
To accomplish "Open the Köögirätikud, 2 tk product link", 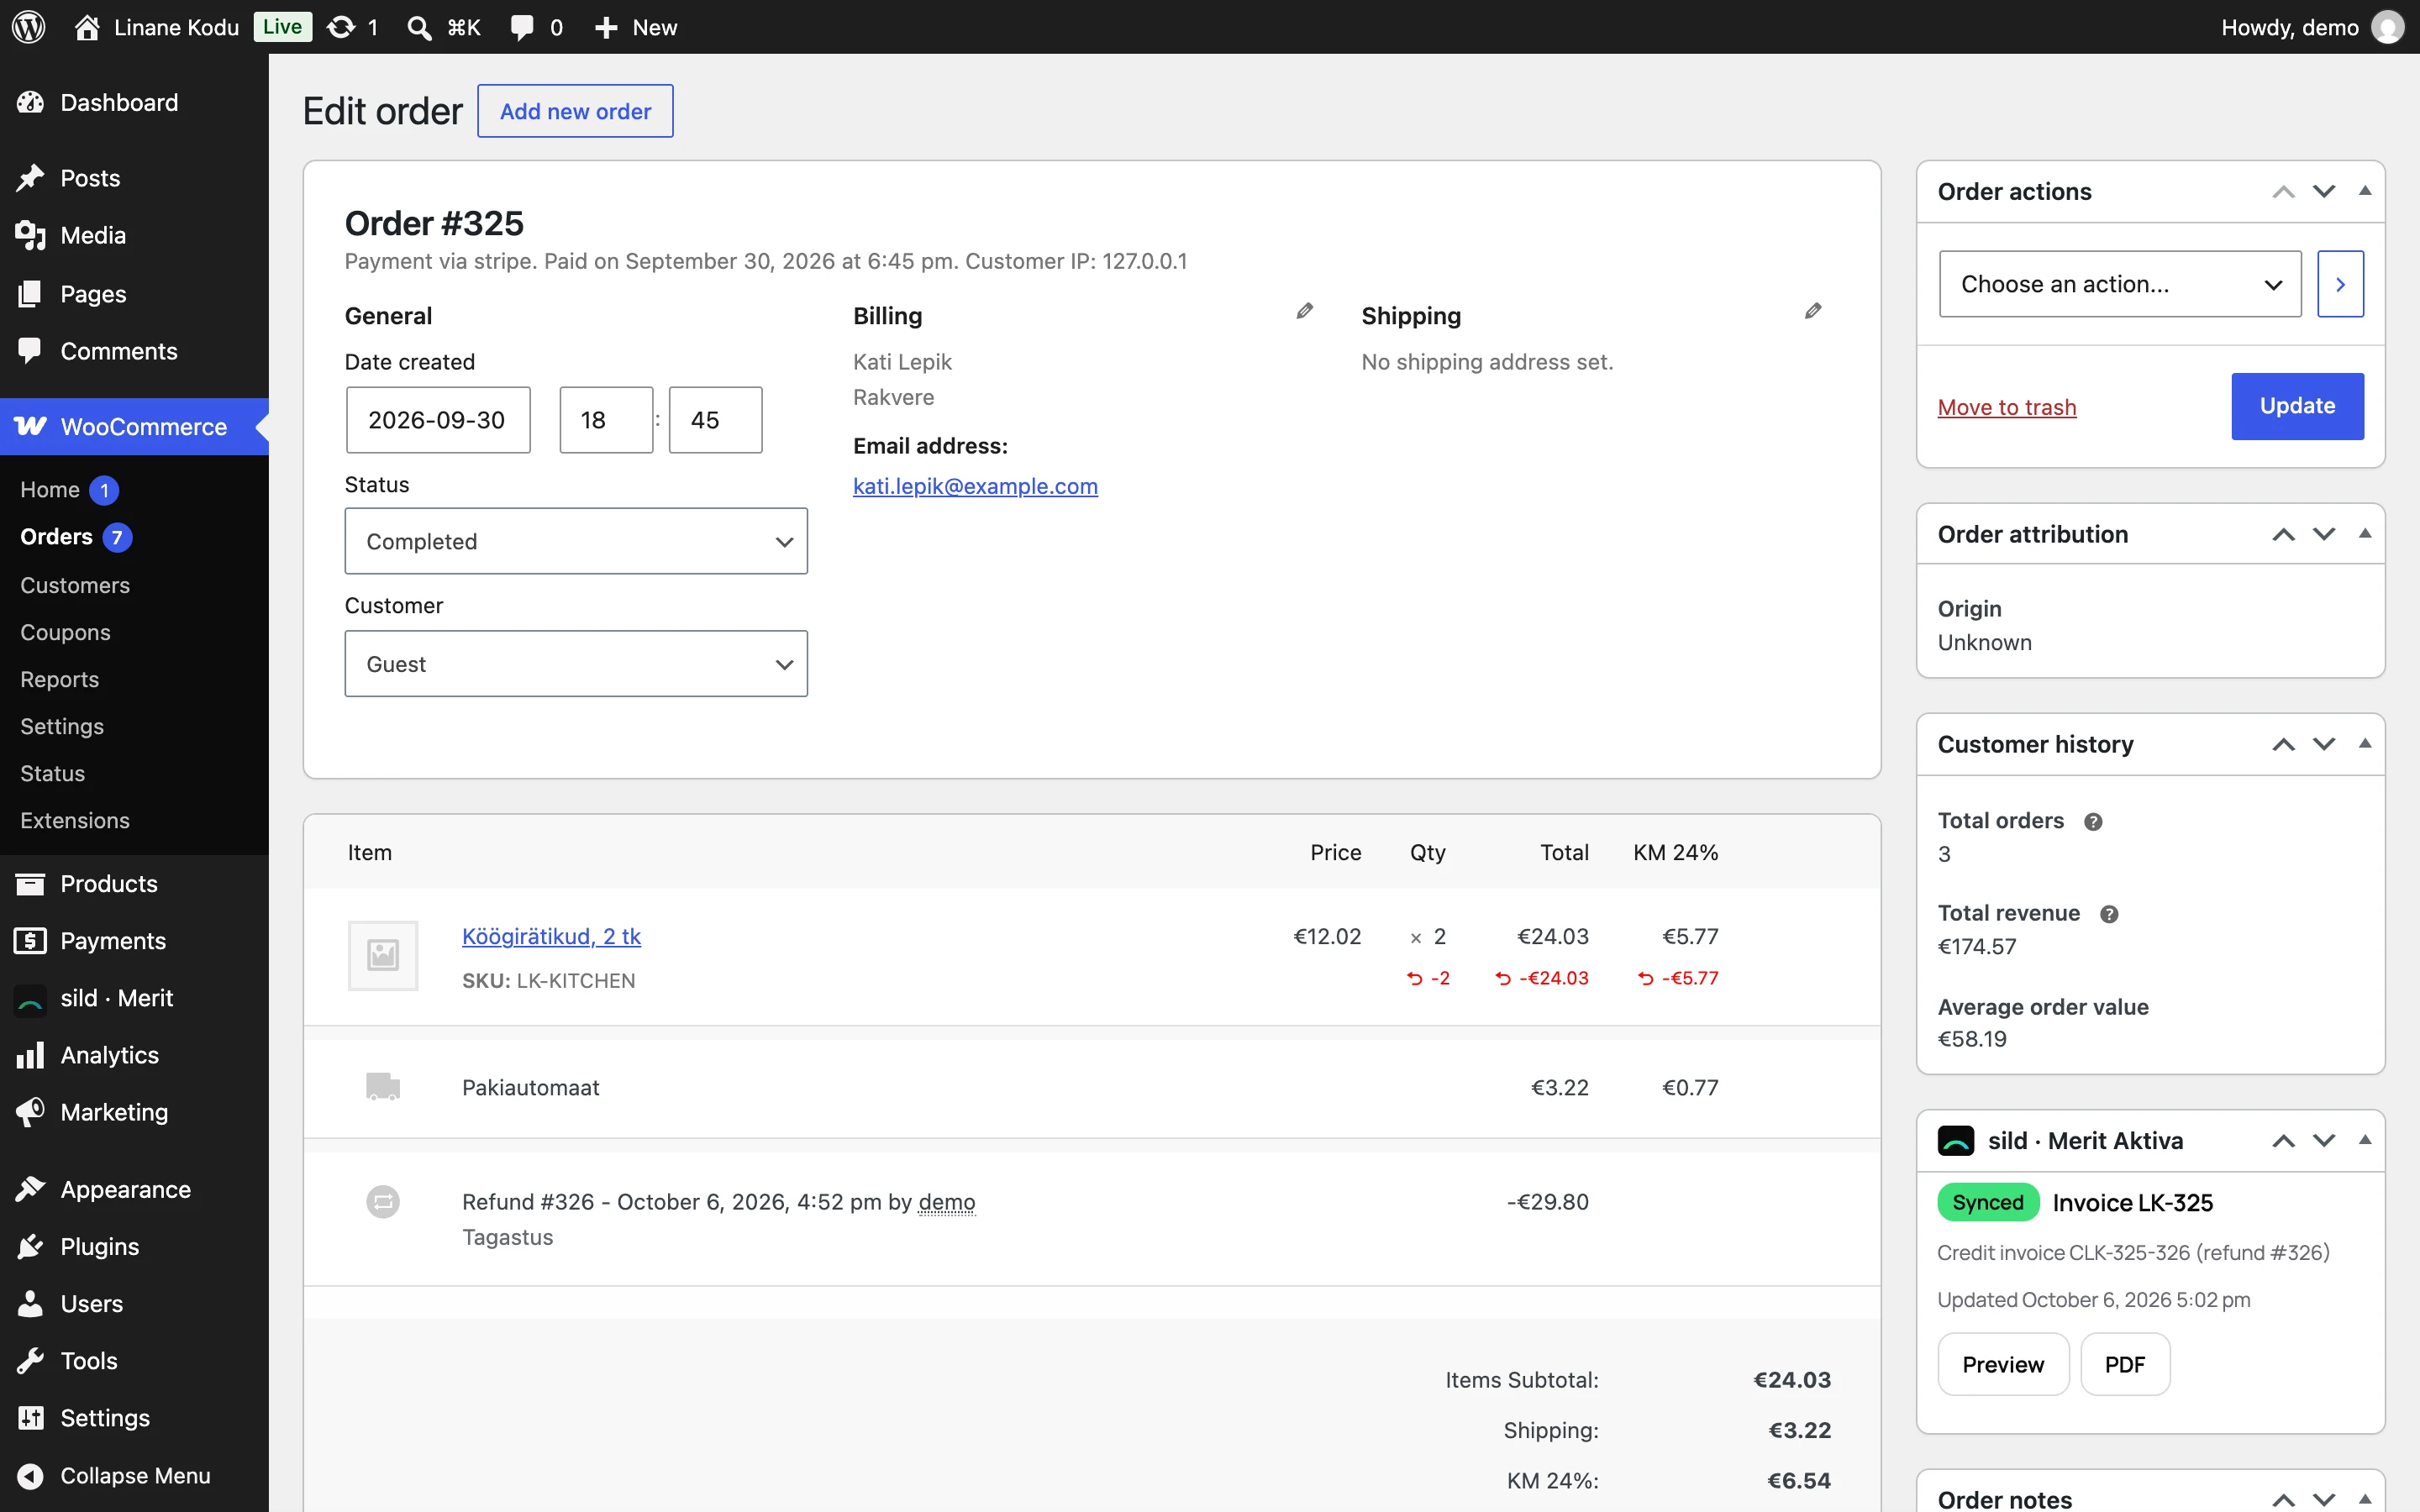I will tap(551, 936).
